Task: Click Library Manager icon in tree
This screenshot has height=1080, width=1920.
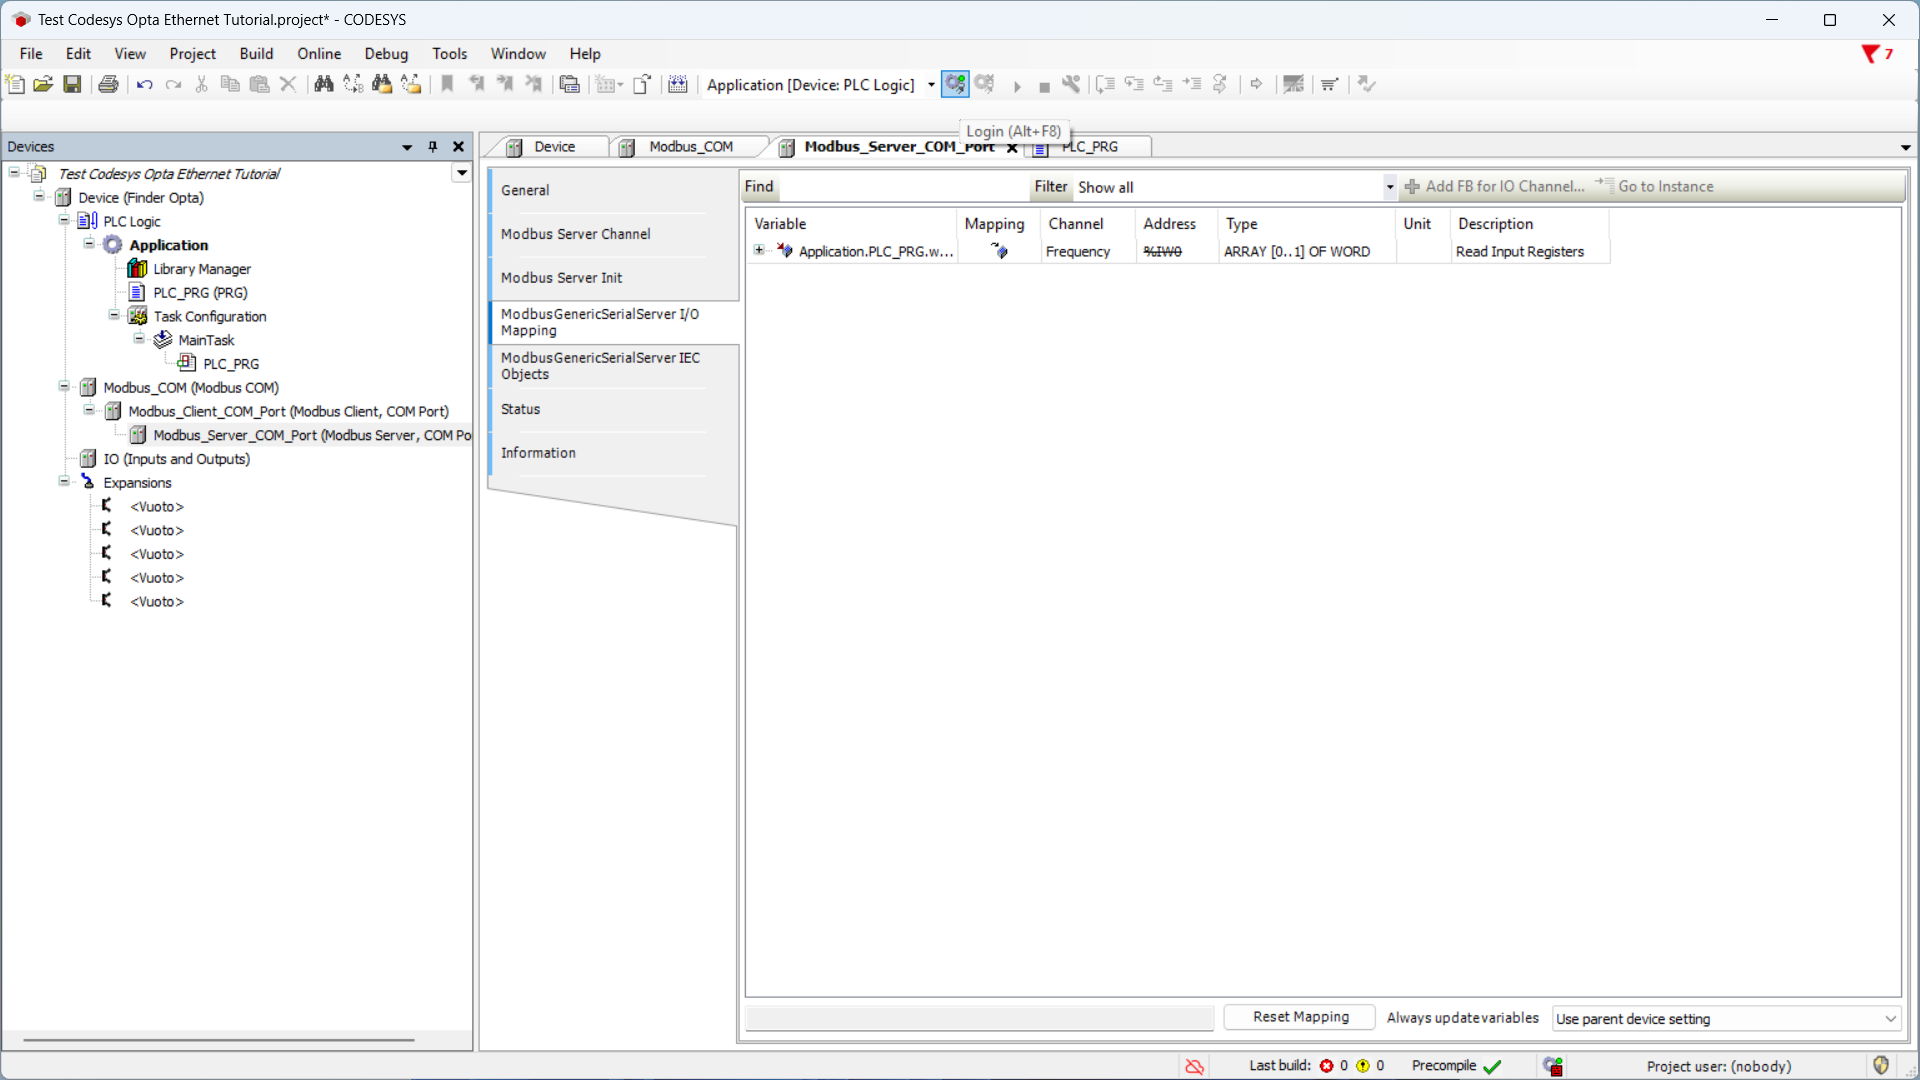Action: (137, 269)
